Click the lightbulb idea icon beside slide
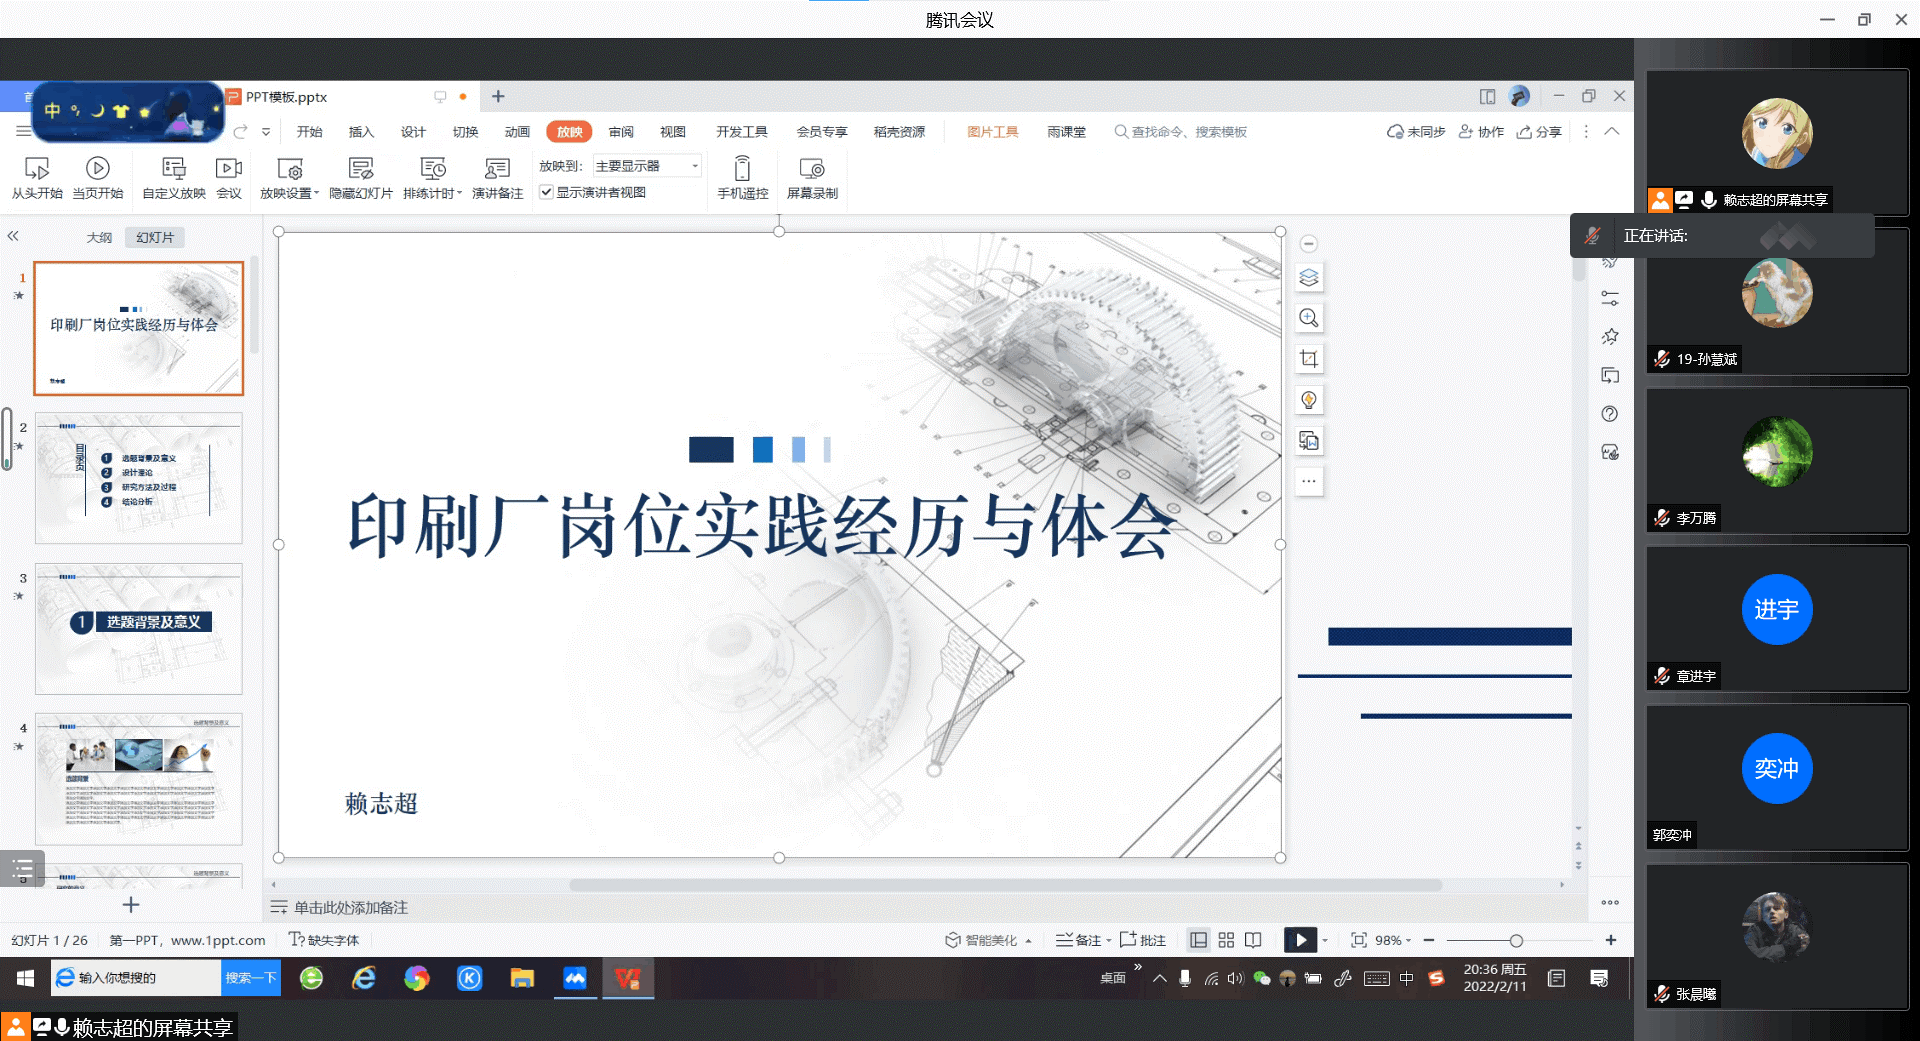The image size is (1920, 1041). click(1309, 400)
